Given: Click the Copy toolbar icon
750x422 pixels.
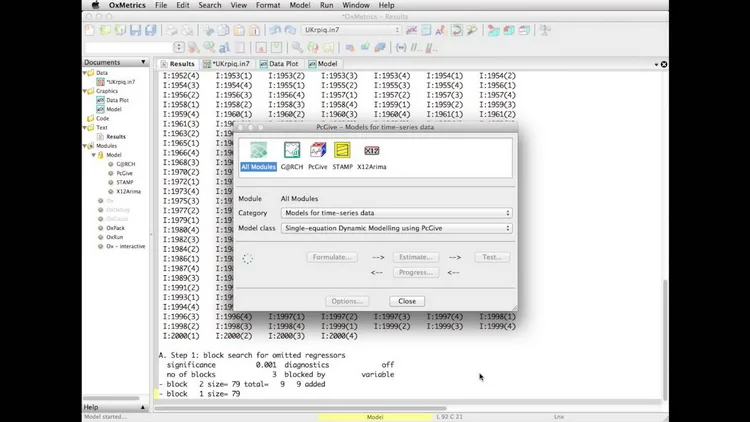Looking at the screenshot, I should pos(223,30).
